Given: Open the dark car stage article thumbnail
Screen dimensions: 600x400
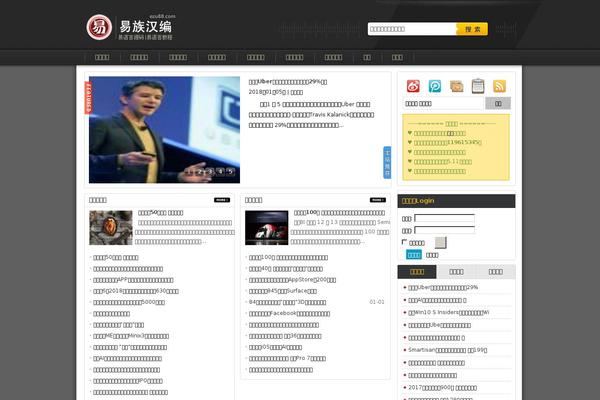Looking at the screenshot, I should (x=267, y=228).
